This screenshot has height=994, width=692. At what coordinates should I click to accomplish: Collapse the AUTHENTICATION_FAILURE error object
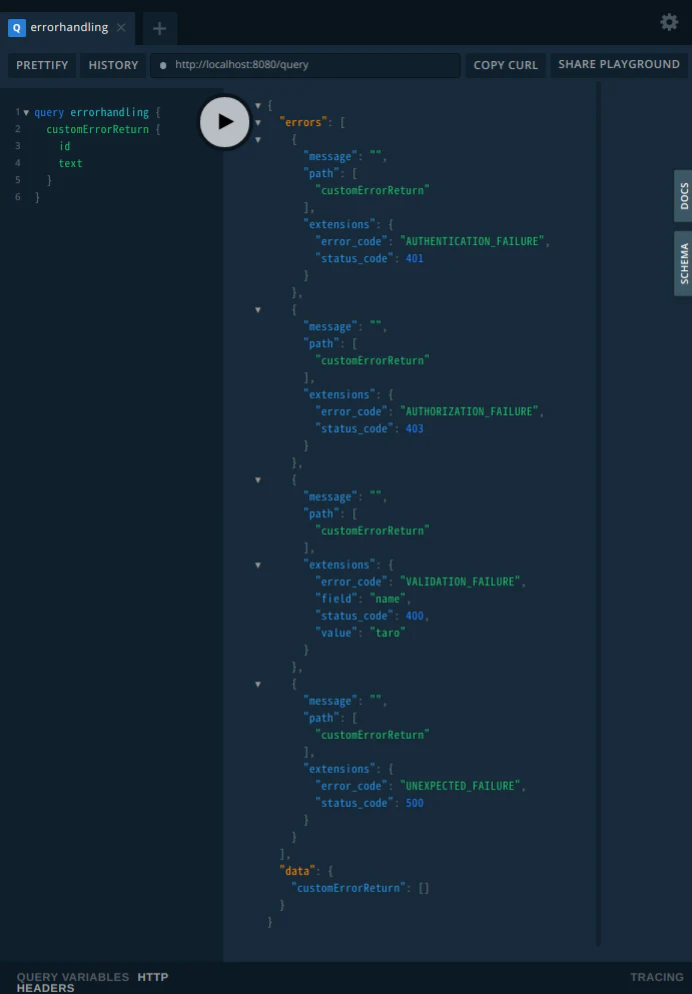[x=258, y=139]
